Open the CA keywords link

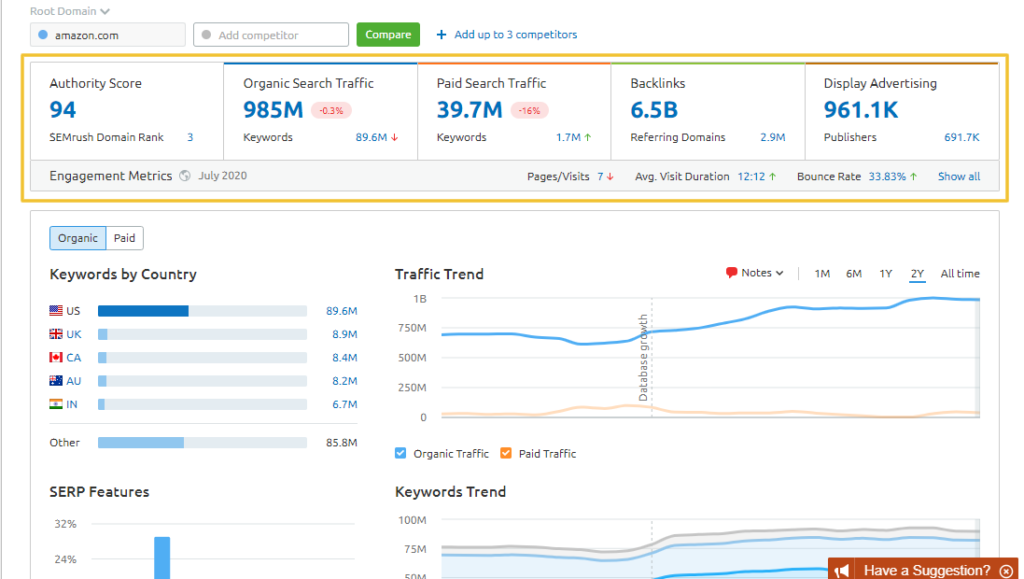coord(74,358)
